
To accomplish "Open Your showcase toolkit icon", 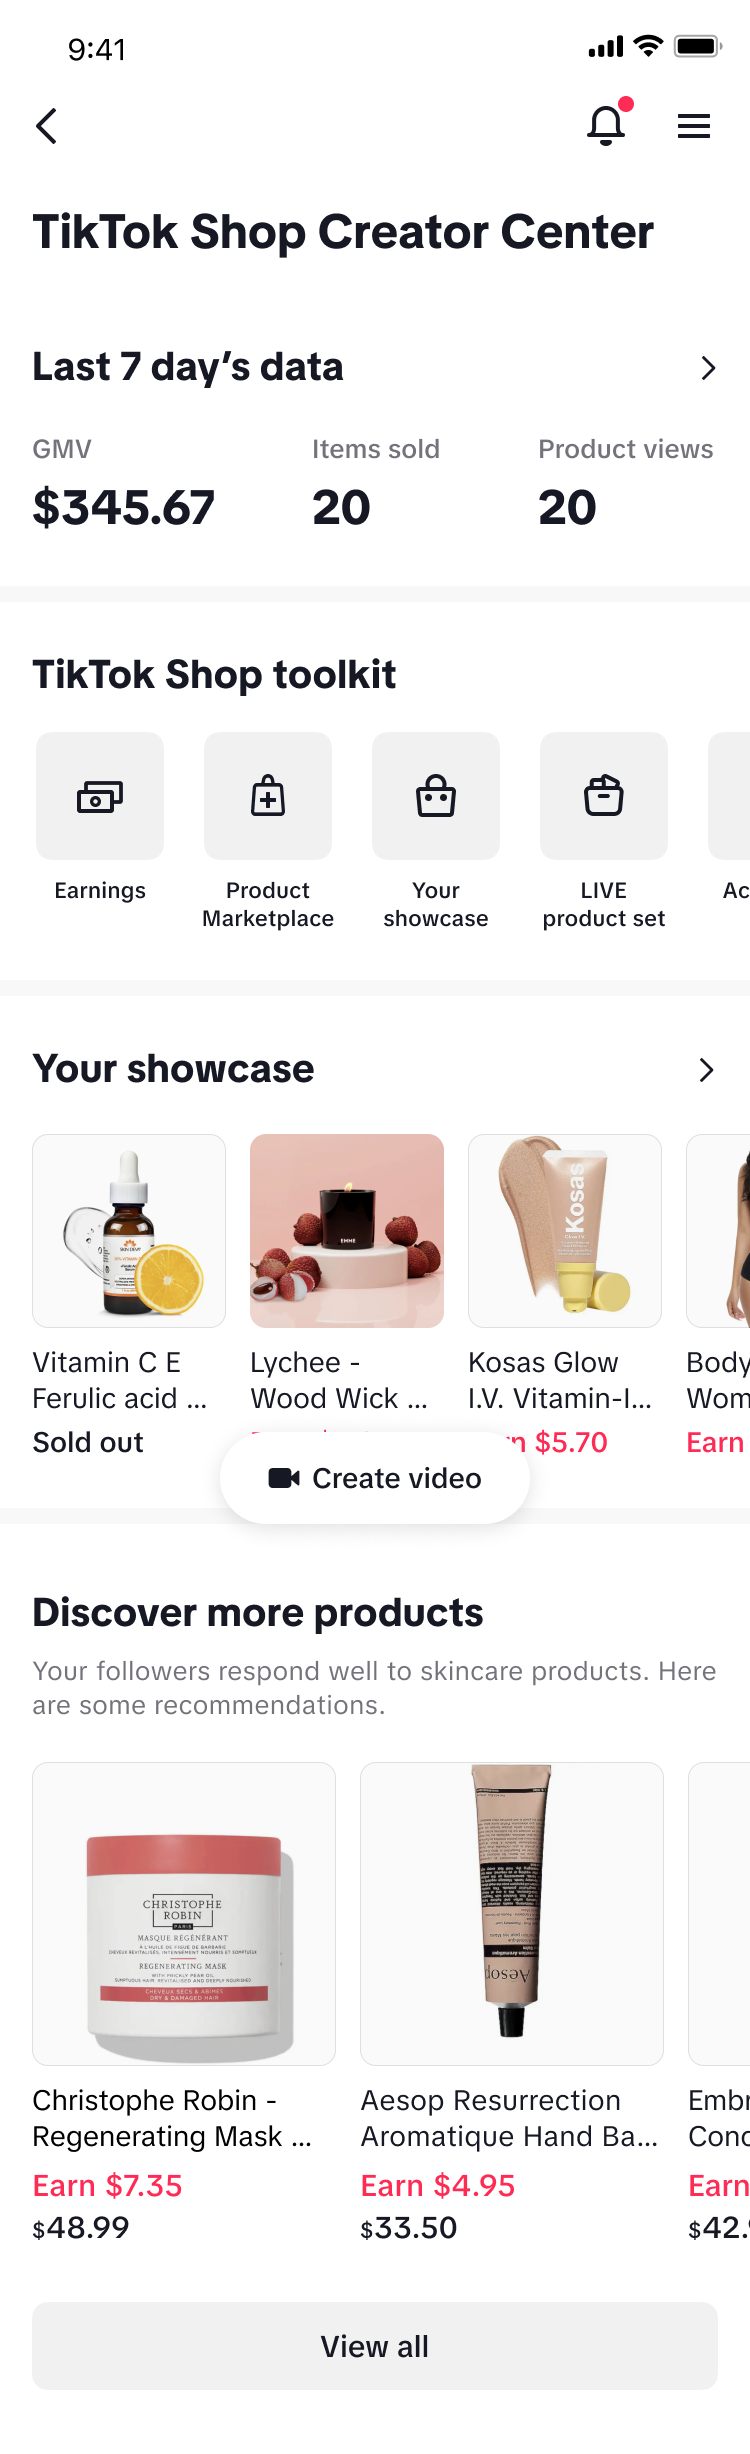I will [436, 796].
